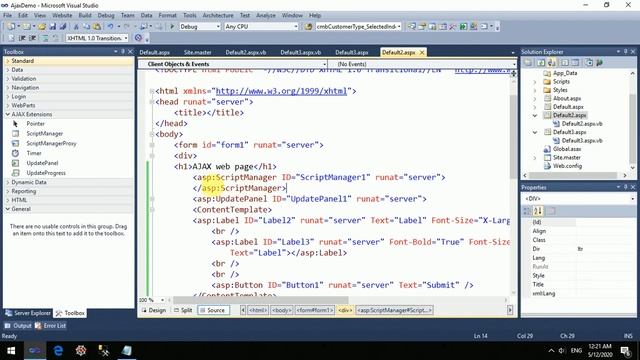
Task: Select the UpdatePanel toolbox control
Action: (x=42, y=163)
